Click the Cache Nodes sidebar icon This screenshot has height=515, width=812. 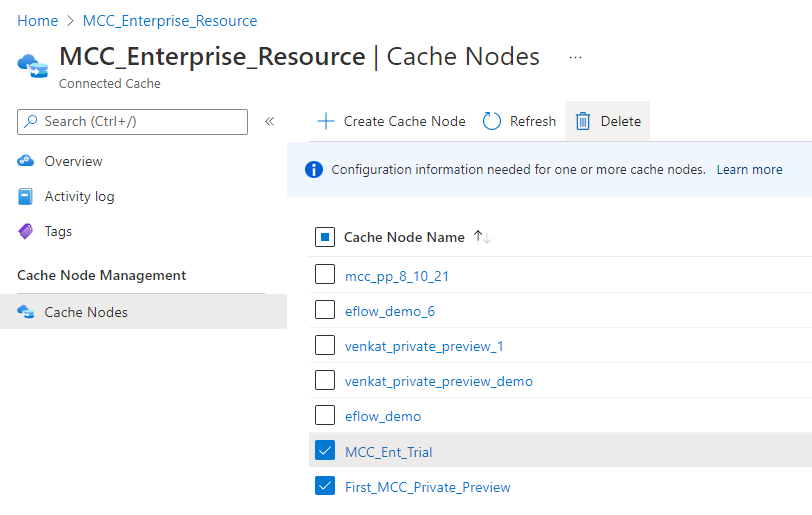pos(26,312)
